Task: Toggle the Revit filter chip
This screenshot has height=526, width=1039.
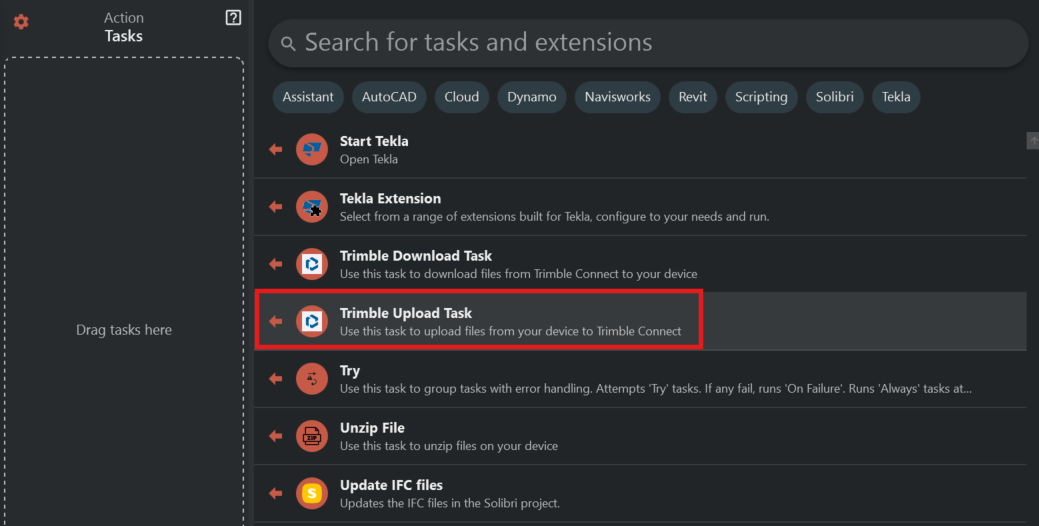Action: [693, 97]
